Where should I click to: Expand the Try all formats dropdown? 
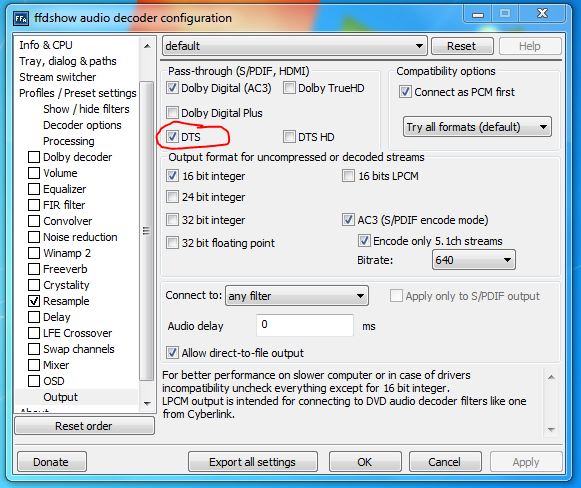[x=477, y=127]
